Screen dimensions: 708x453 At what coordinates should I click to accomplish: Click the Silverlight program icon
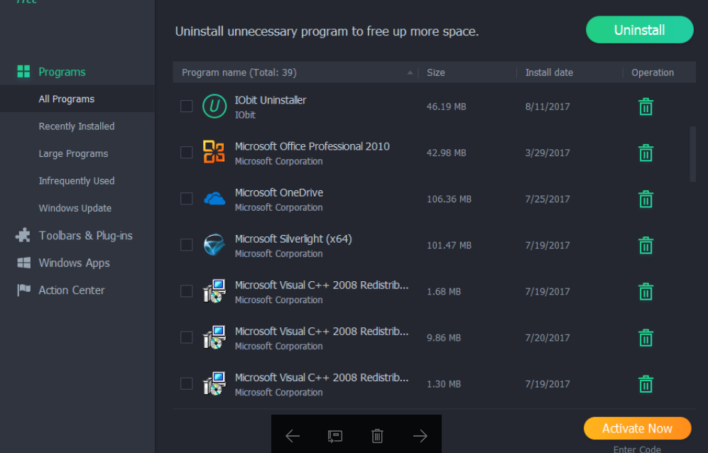pos(214,245)
